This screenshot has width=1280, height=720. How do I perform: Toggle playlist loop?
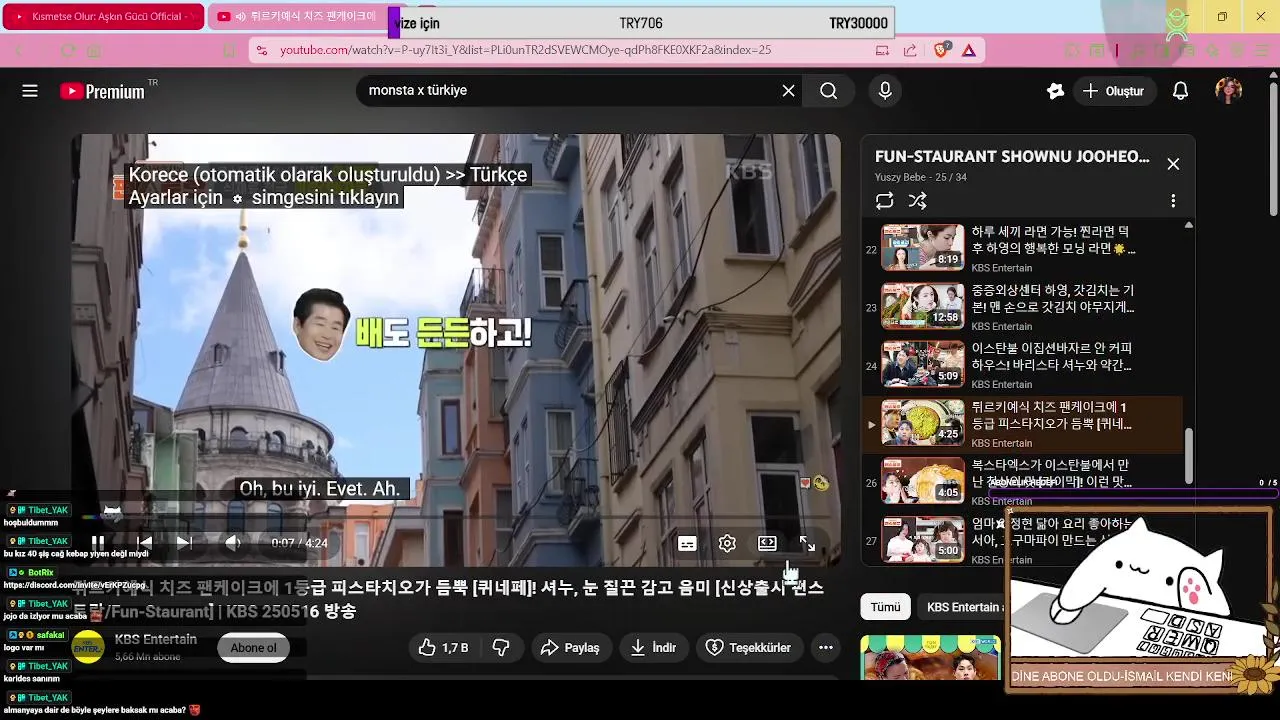click(884, 201)
